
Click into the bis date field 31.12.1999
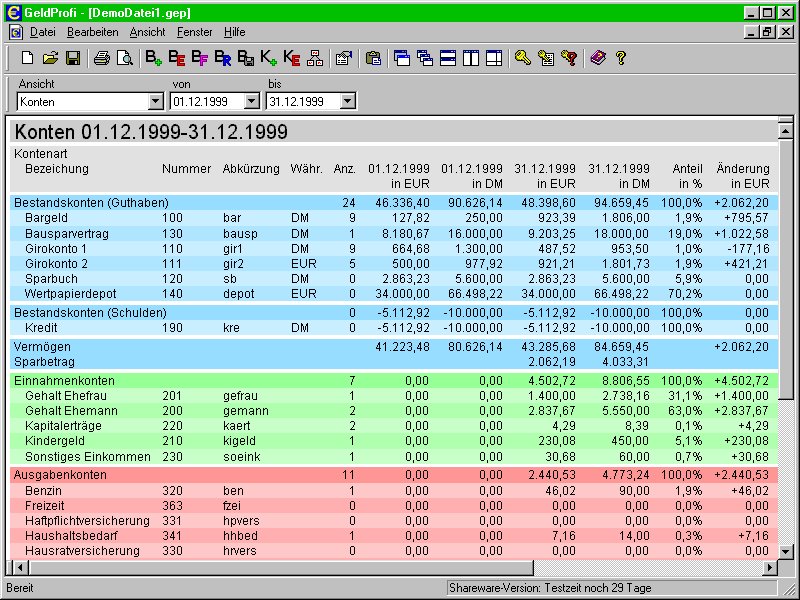pos(304,102)
